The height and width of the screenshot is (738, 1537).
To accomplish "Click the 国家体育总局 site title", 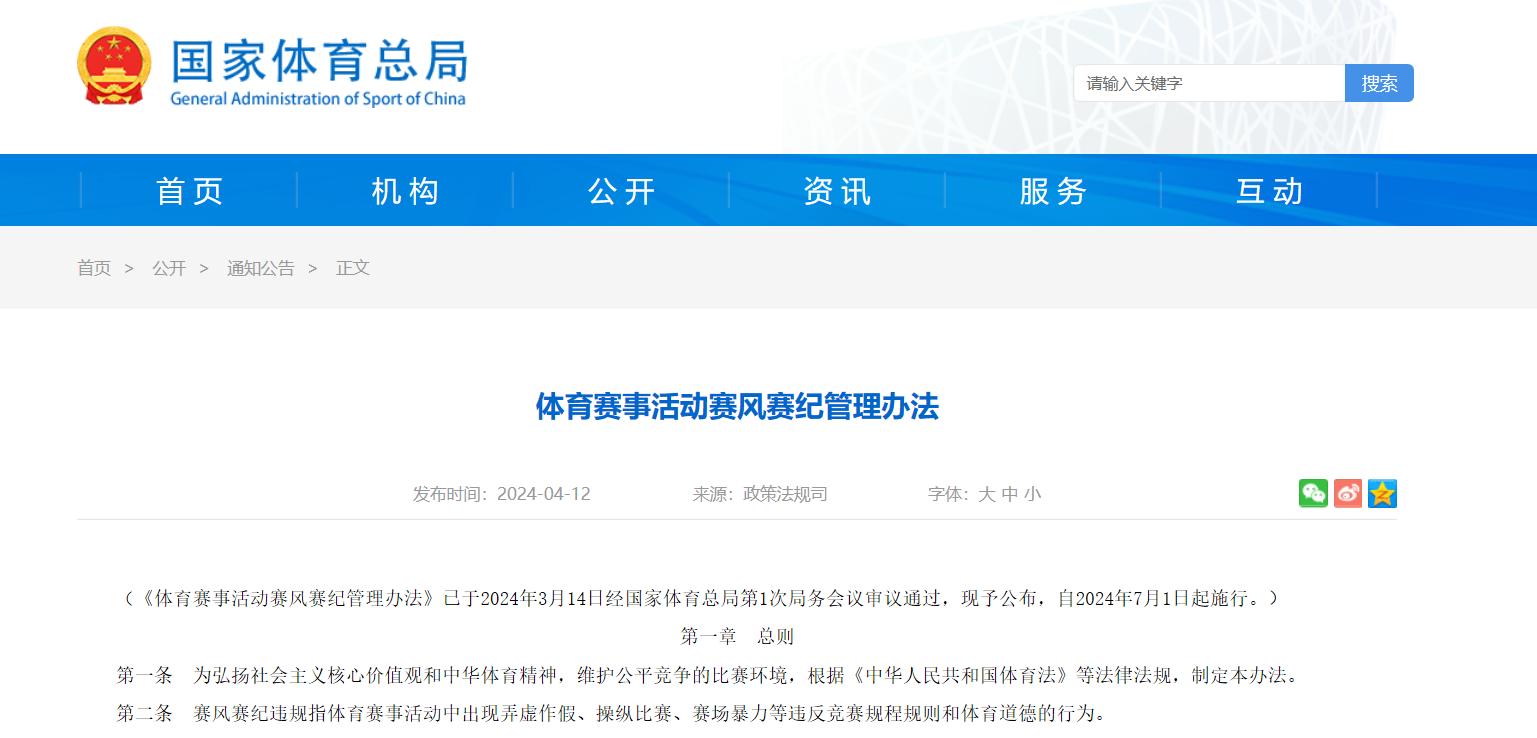I will point(318,62).
